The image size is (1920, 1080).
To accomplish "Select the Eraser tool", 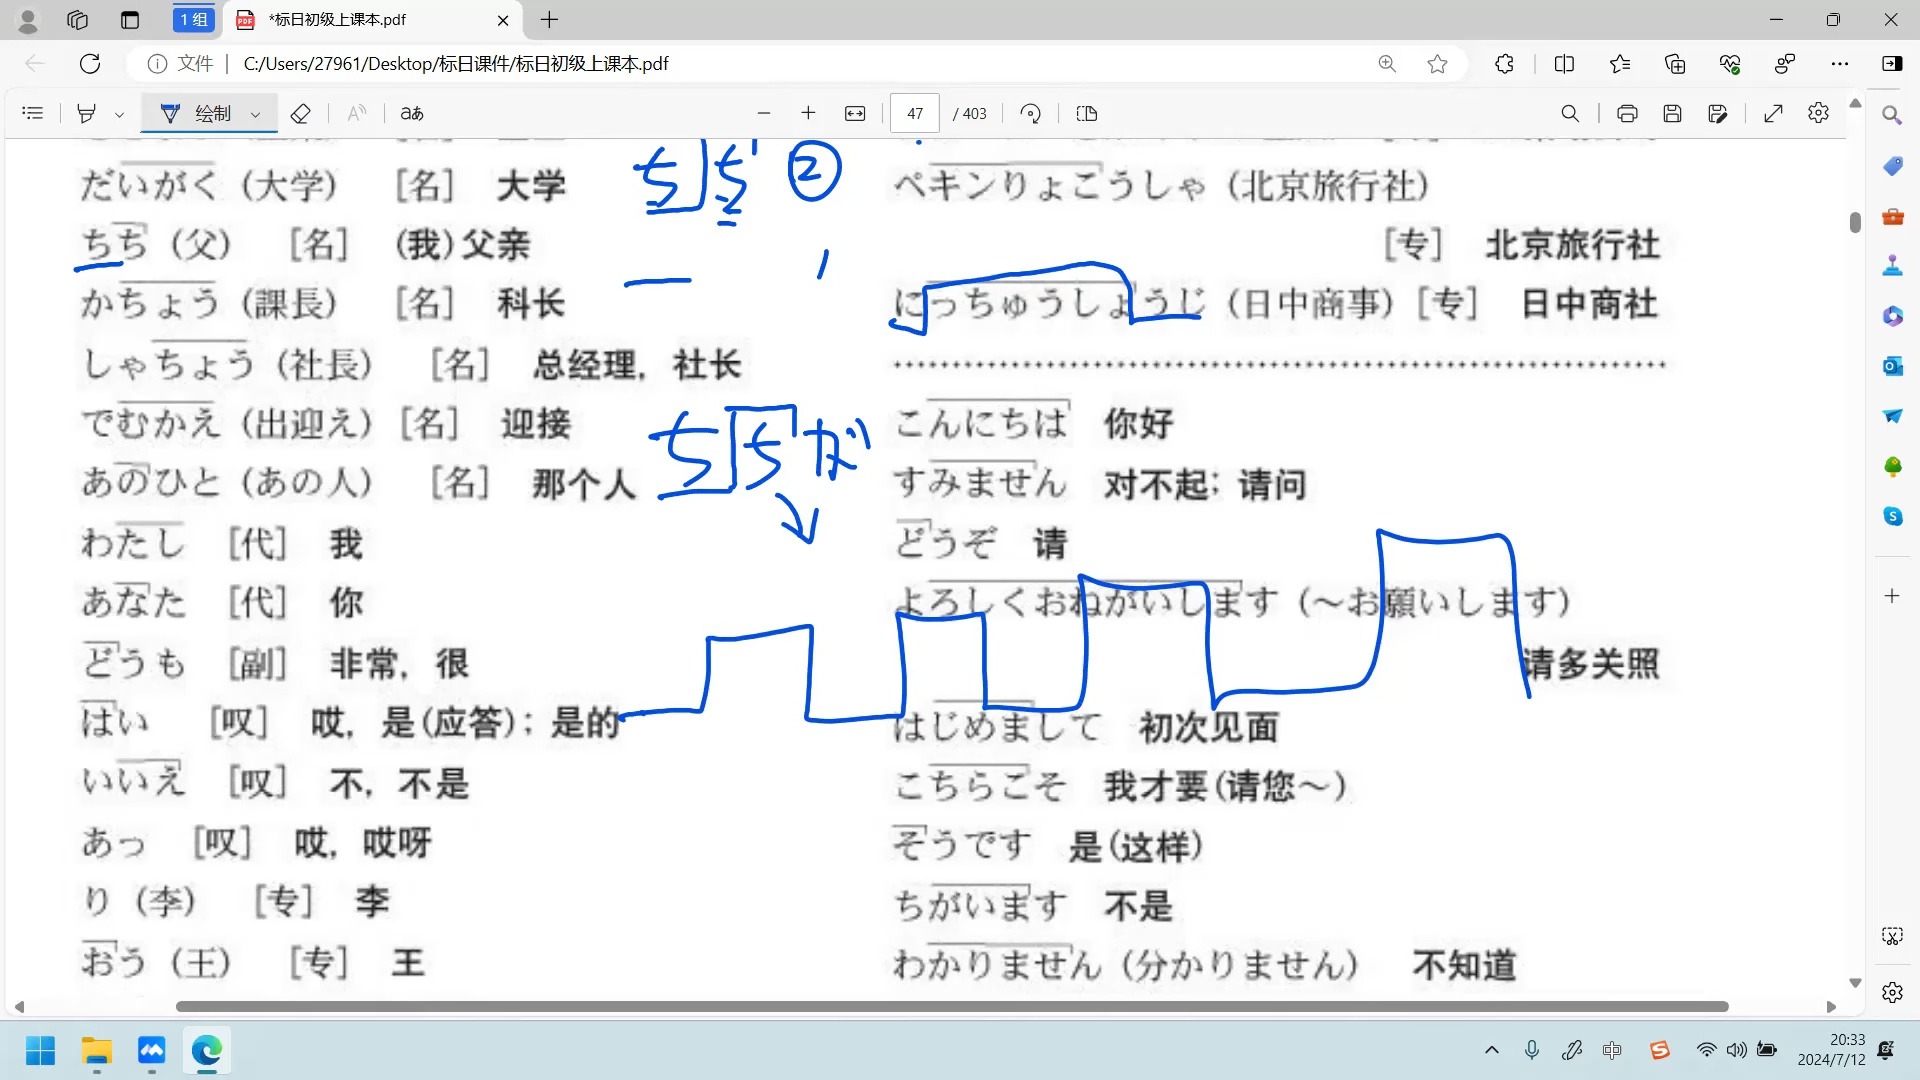I will (300, 113).
